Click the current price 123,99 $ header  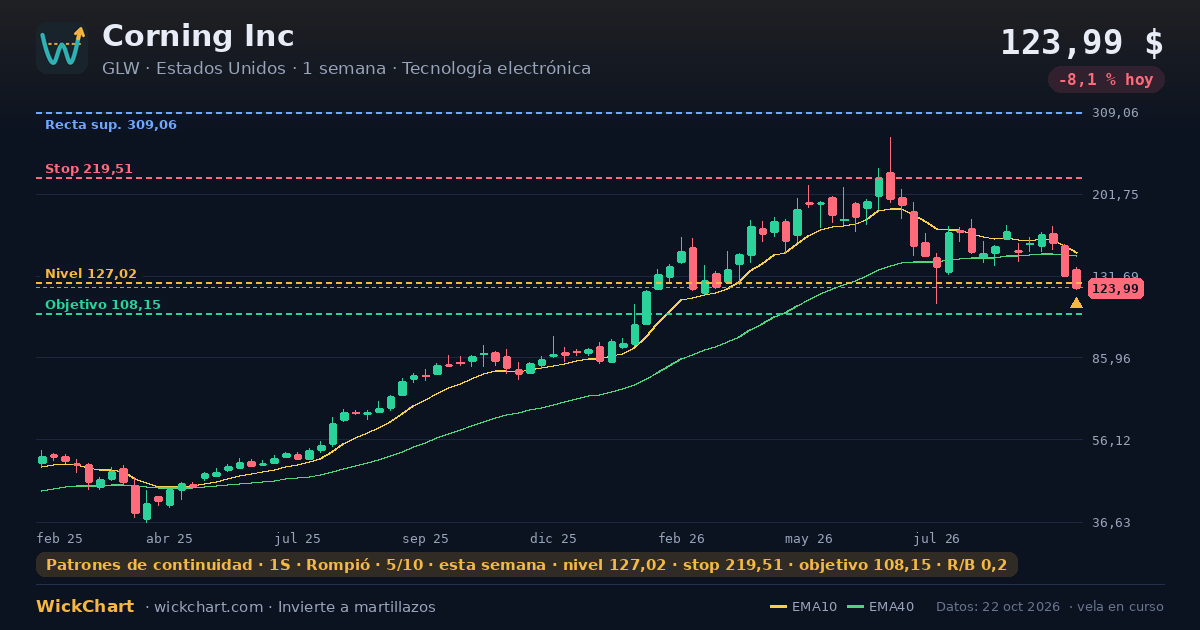click(x=1082, y=43)
